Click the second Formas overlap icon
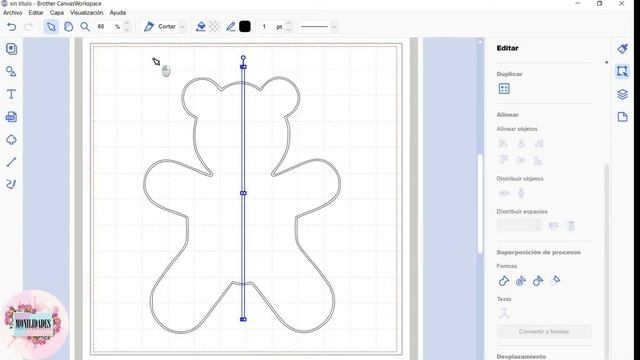This screenshot has height=360, width=640. pos(521,281)
